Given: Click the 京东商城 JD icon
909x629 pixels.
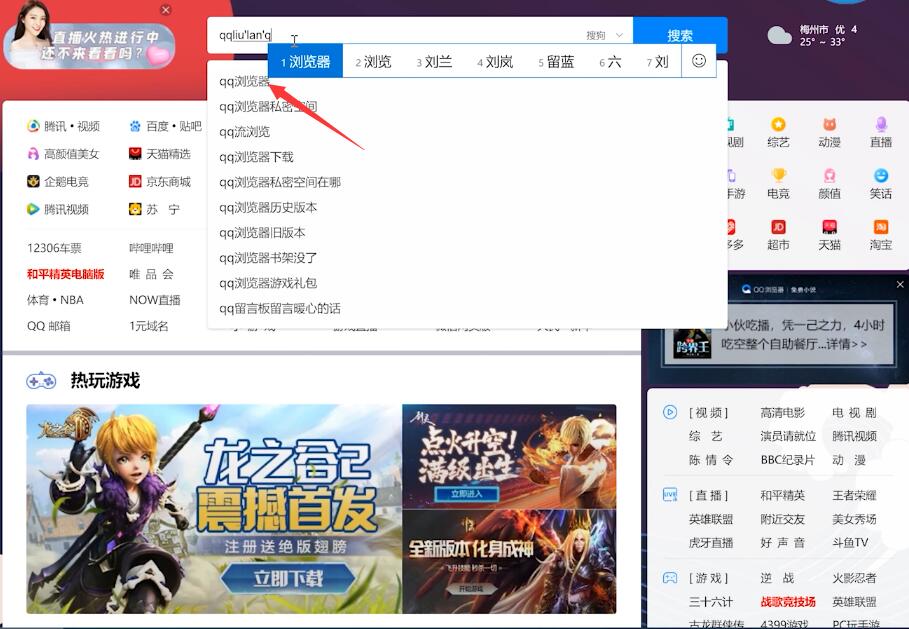Looking at the screenshot, I should click(135, 181).
